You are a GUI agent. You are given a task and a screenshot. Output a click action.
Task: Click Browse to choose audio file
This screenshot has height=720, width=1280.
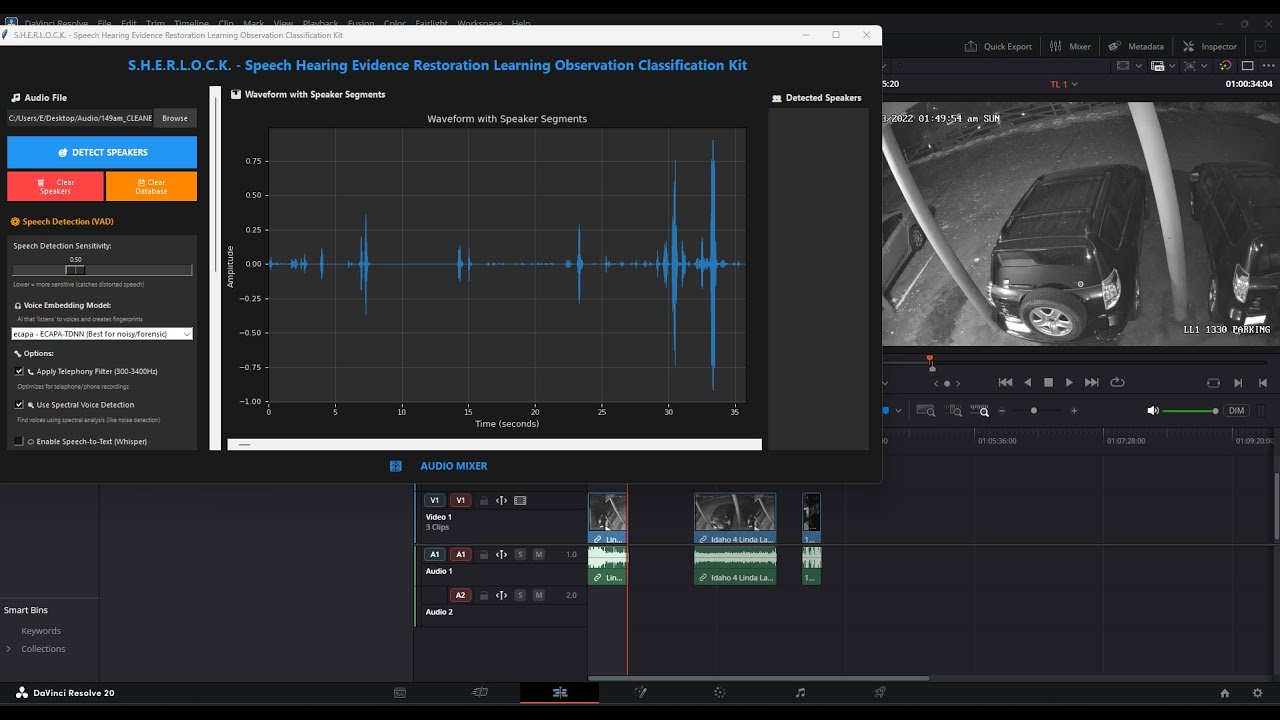coord(175,118)
